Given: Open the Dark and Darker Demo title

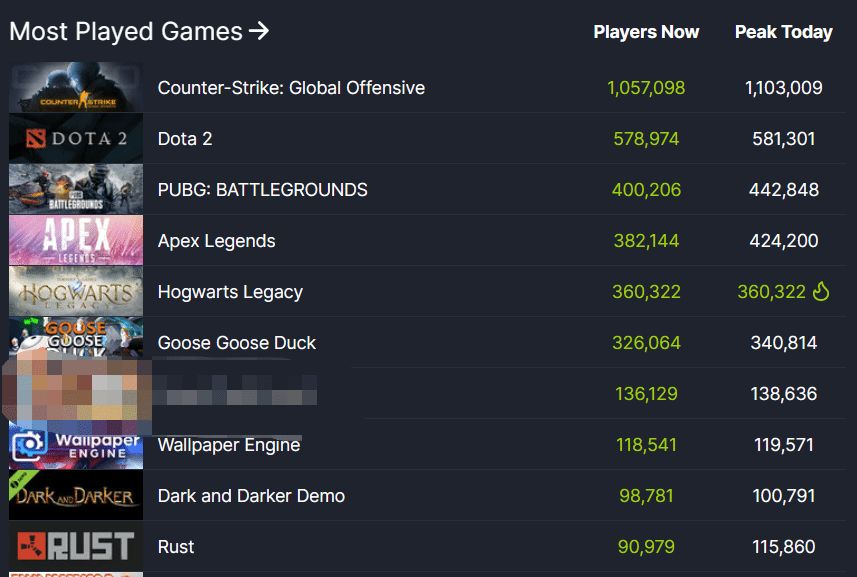Looking at the screenshot, I should click(x=251, y=496).
